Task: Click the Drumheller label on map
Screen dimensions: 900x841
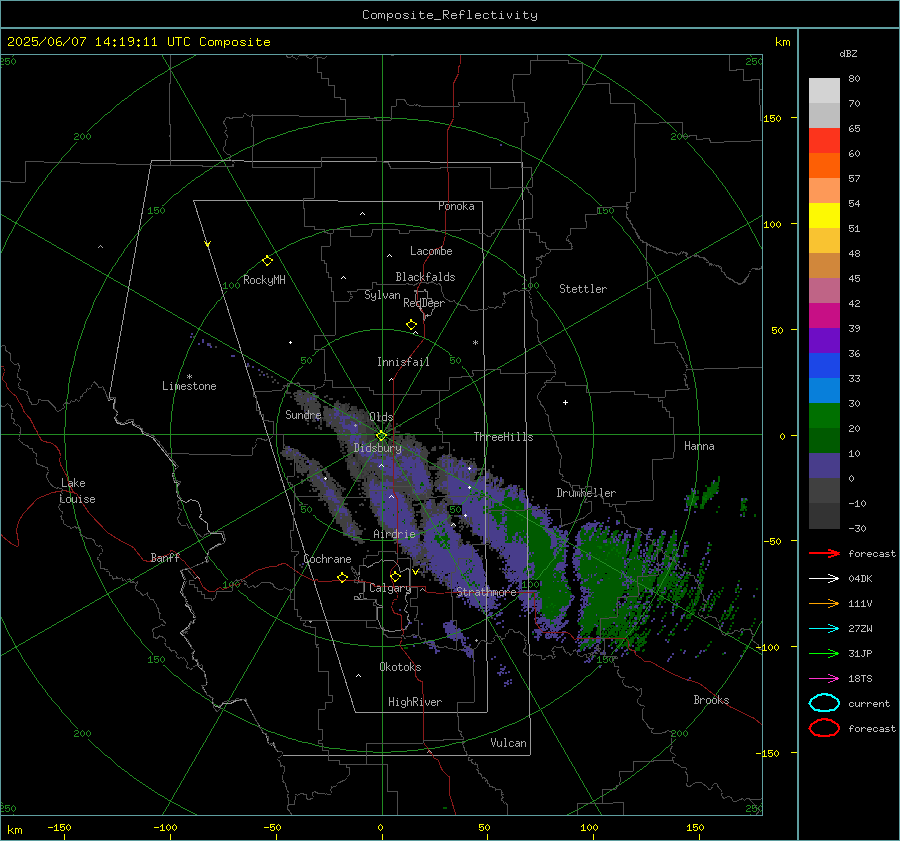Action: click(585, 493)
